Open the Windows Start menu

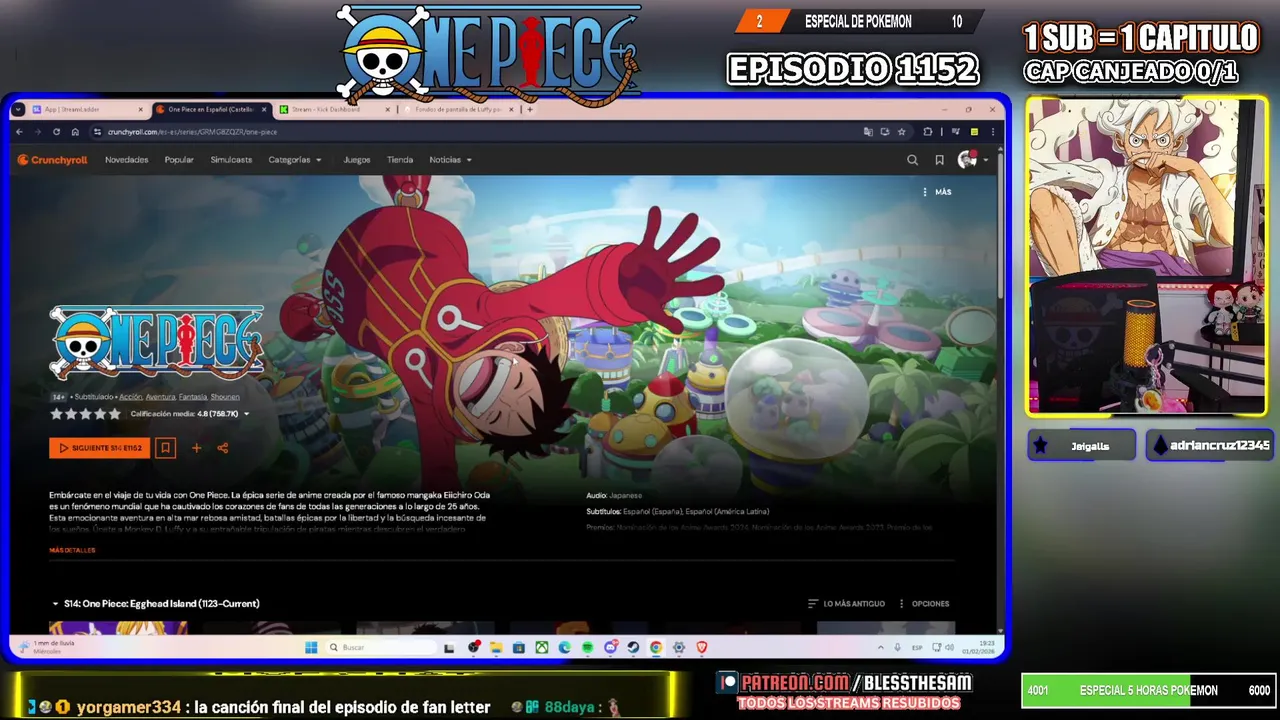click(x=311, y=648)
